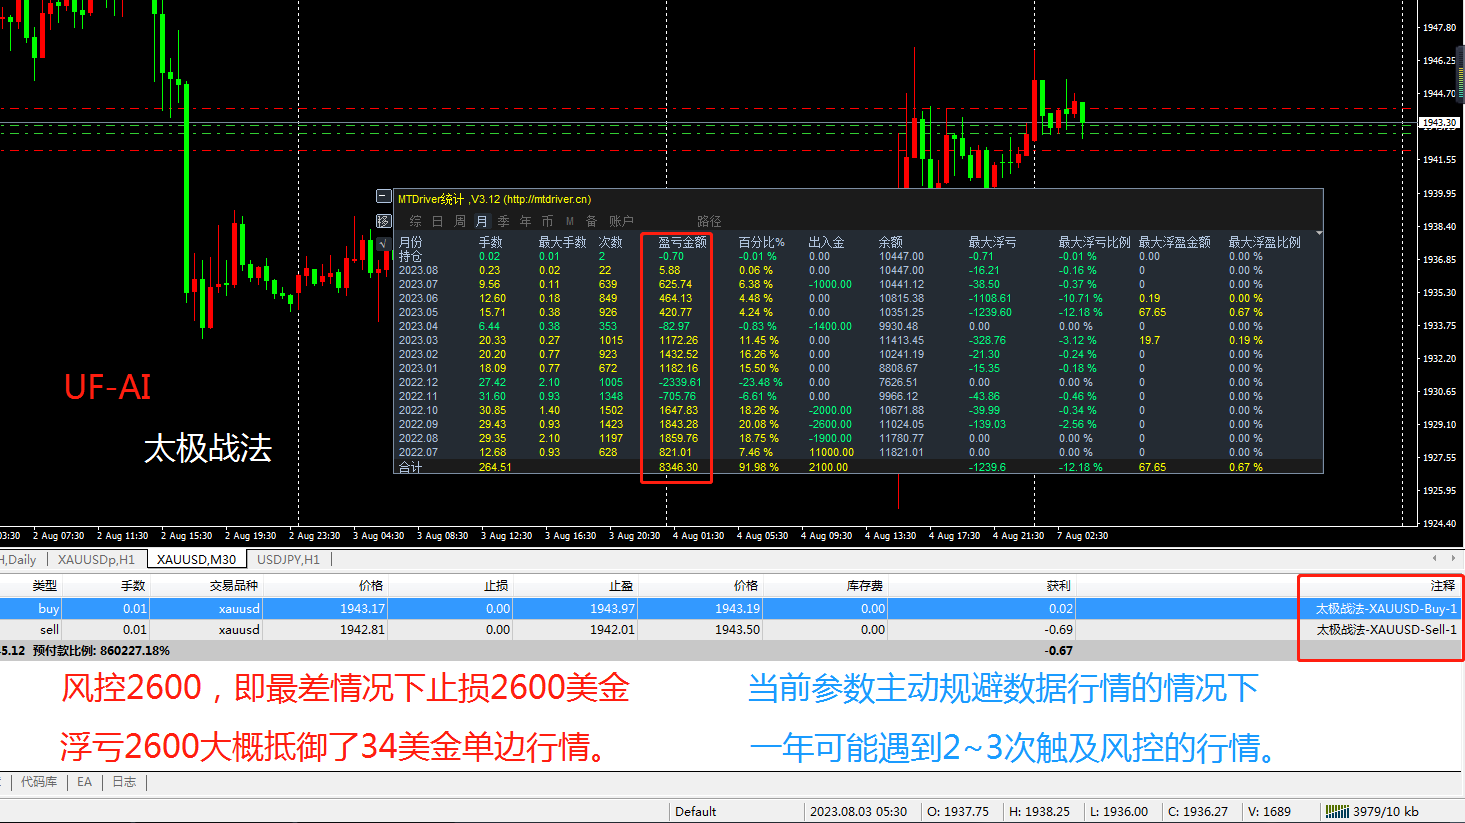Screen dimensions: 1465x823
Task: Select the sell xauusd trade row
Action: (x=730, y=630)
